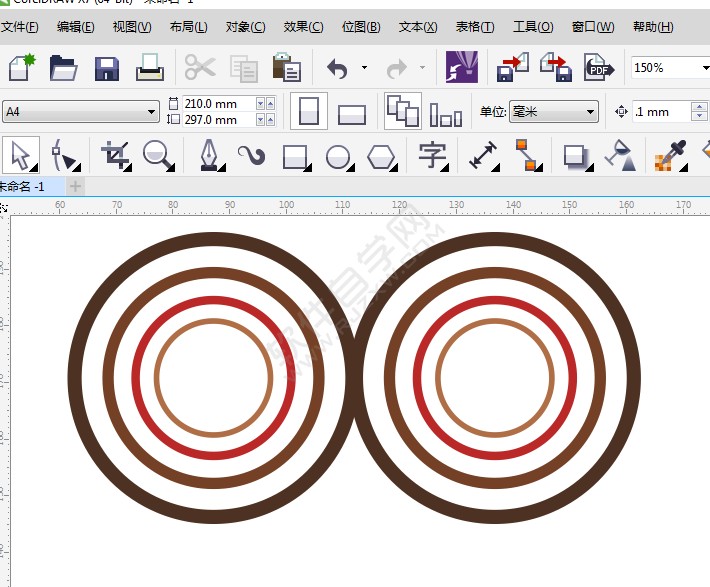
Task: Select the Zoom magnifier tool
Action: tap(158, 156)
